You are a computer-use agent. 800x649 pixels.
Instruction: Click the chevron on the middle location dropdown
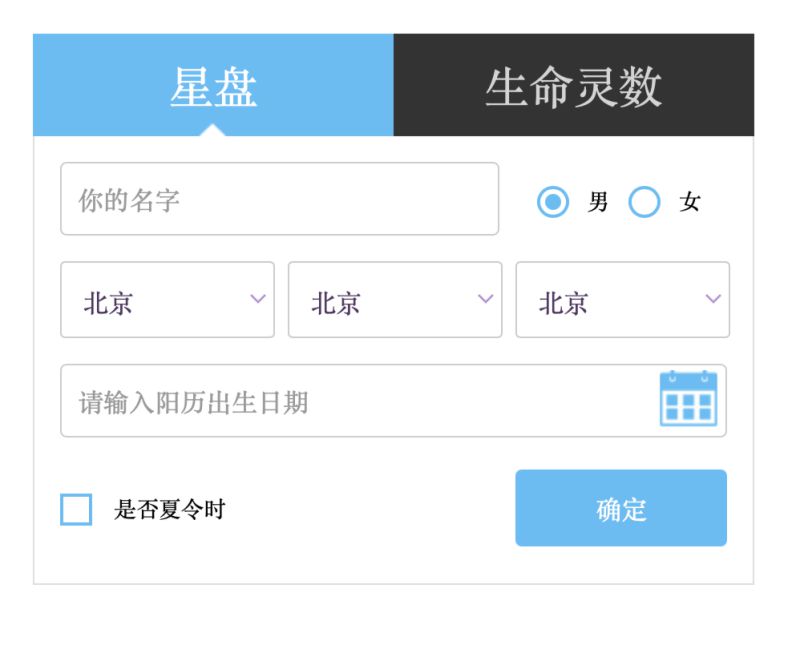485,300
